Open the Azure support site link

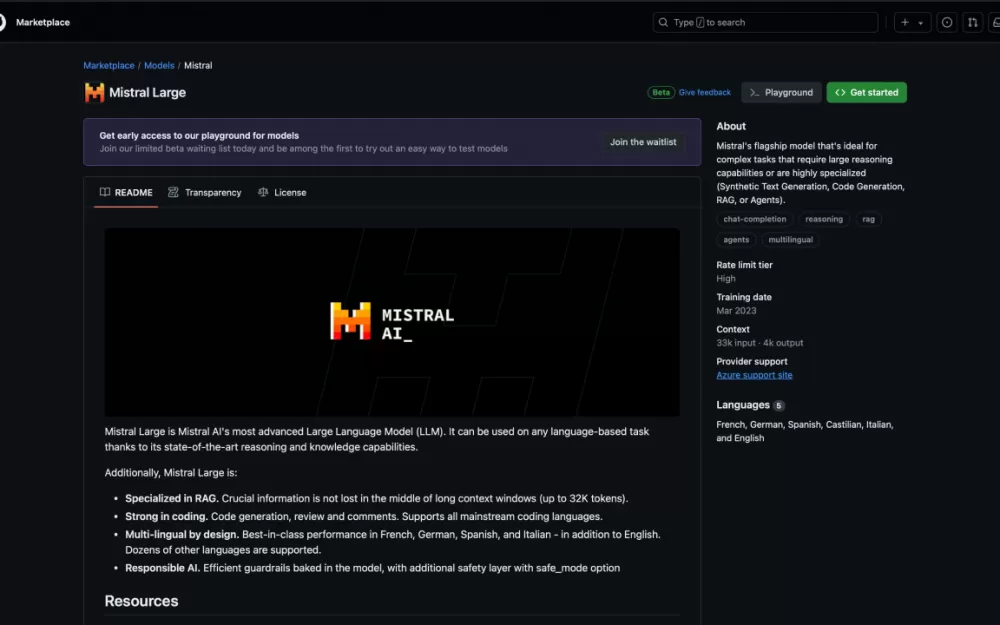tap(754, 375)
